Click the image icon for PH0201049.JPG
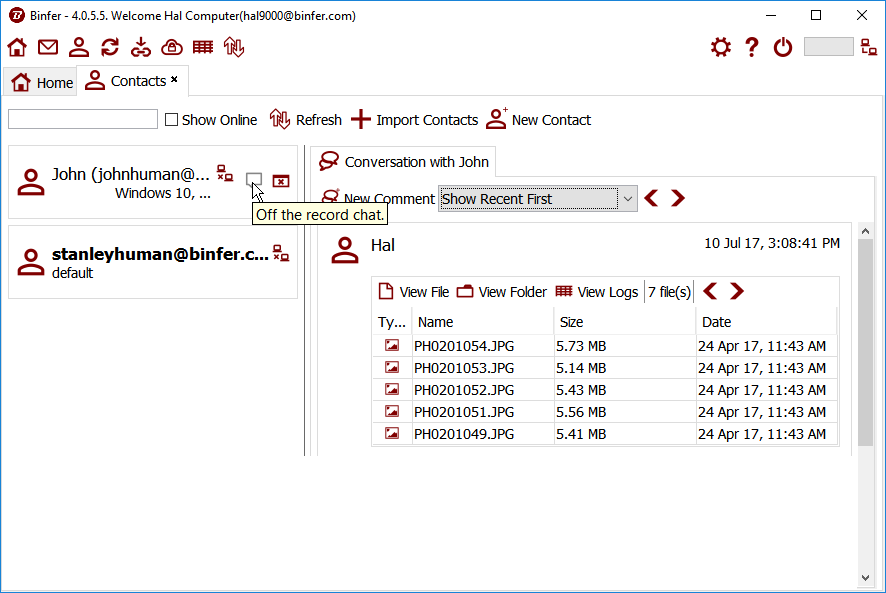This screenshot has width=886, height=593. [392, 434]
